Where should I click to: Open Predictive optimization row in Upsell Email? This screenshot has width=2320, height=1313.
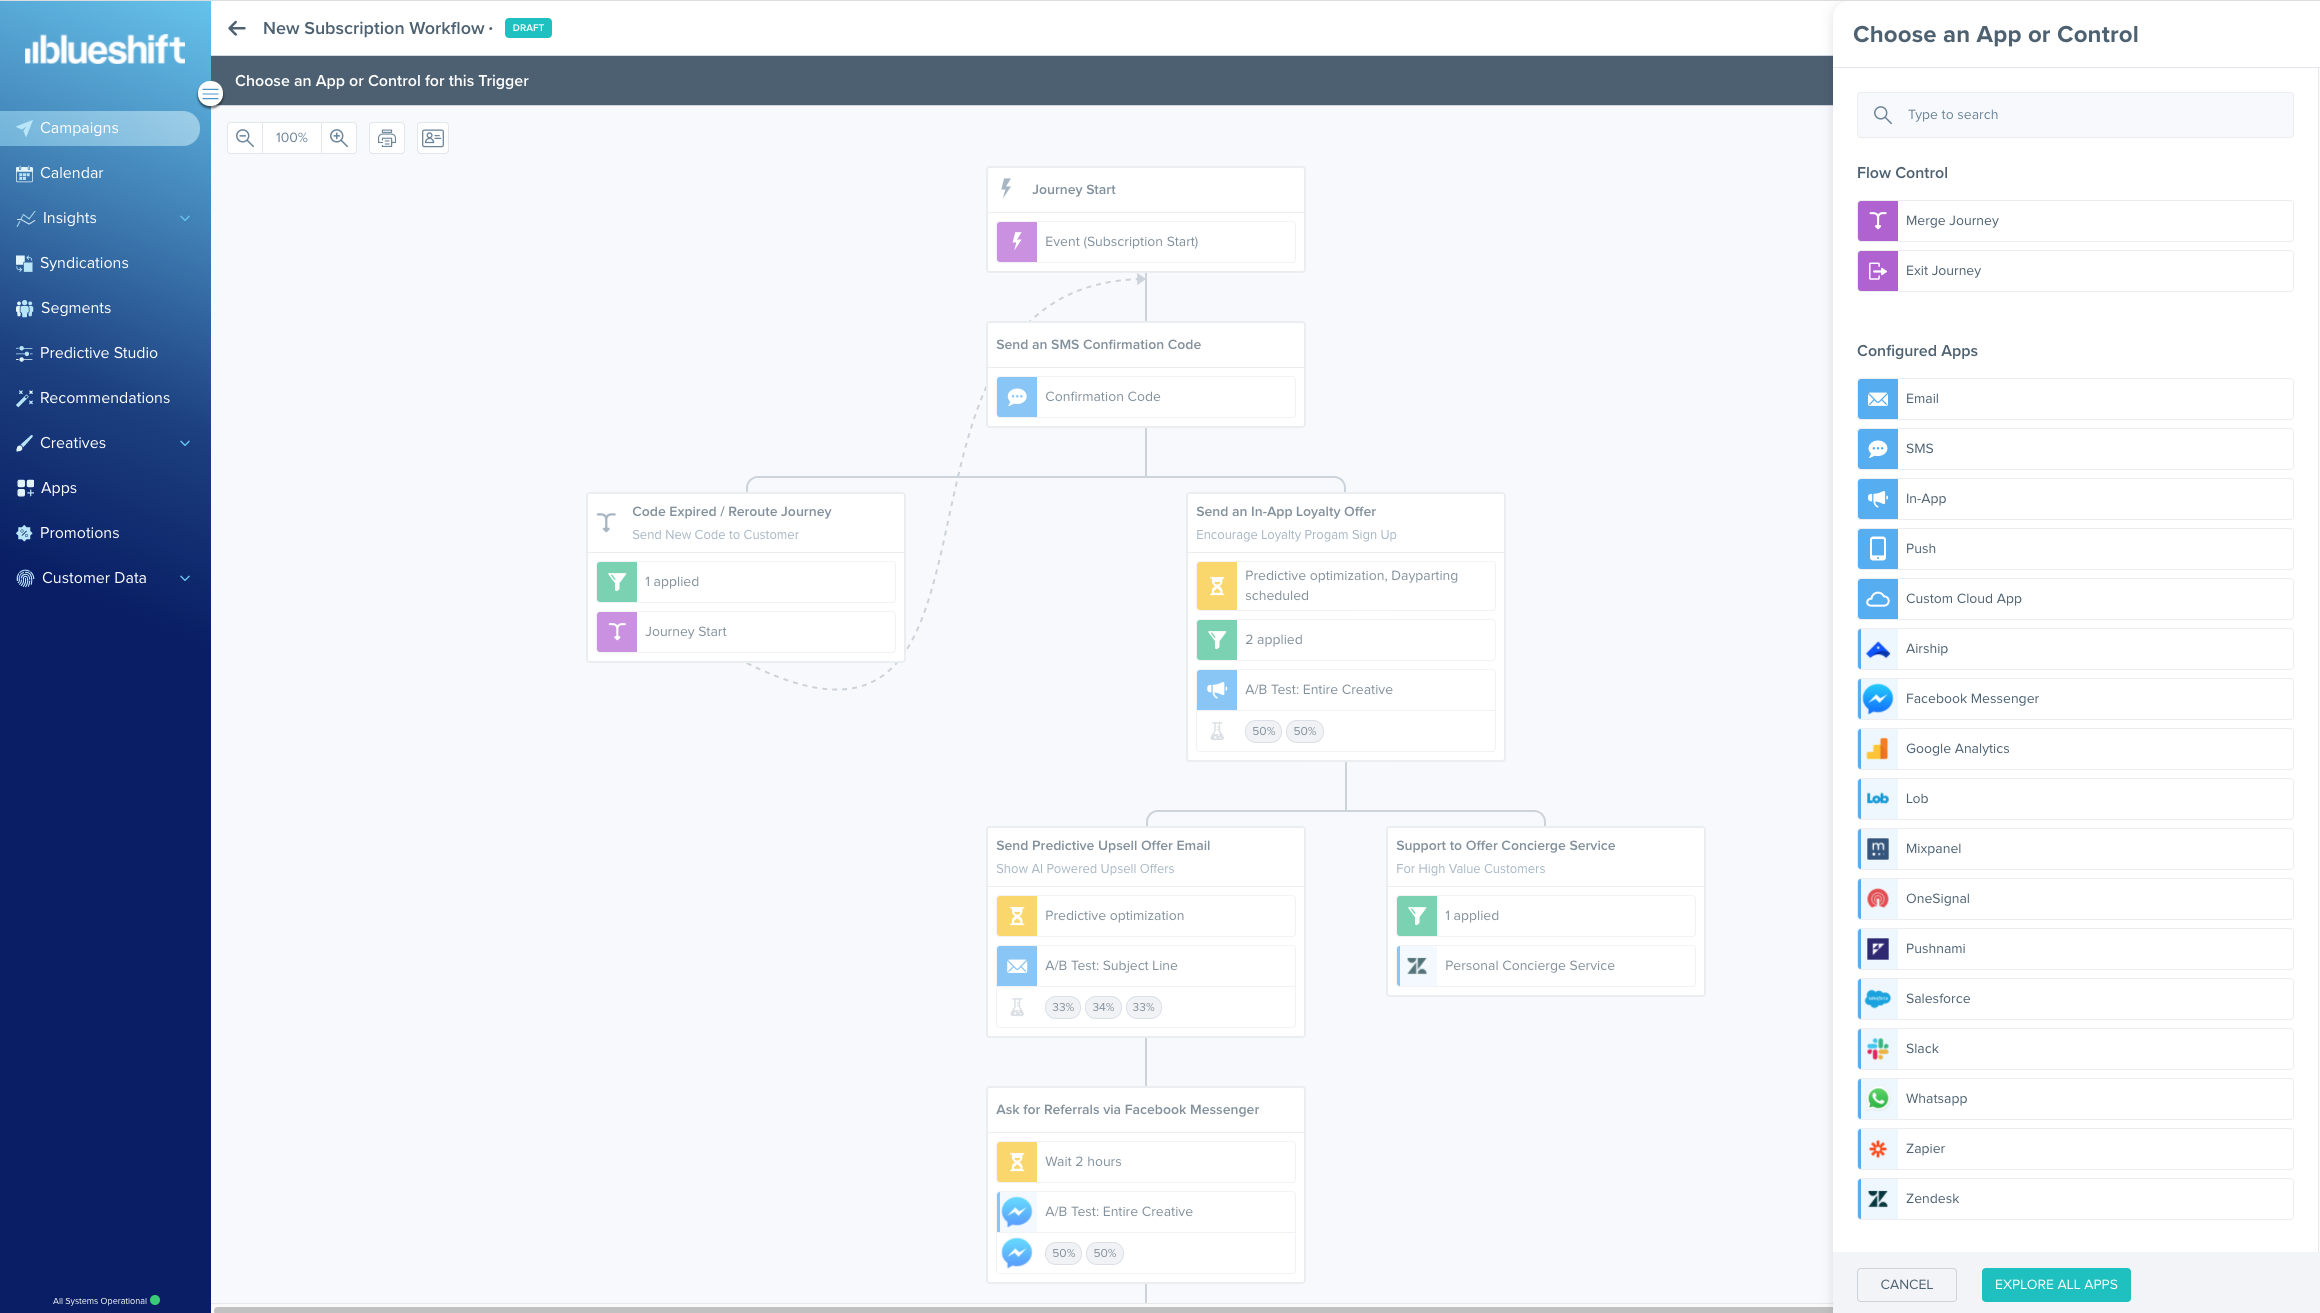click(x=1146, y=916)
